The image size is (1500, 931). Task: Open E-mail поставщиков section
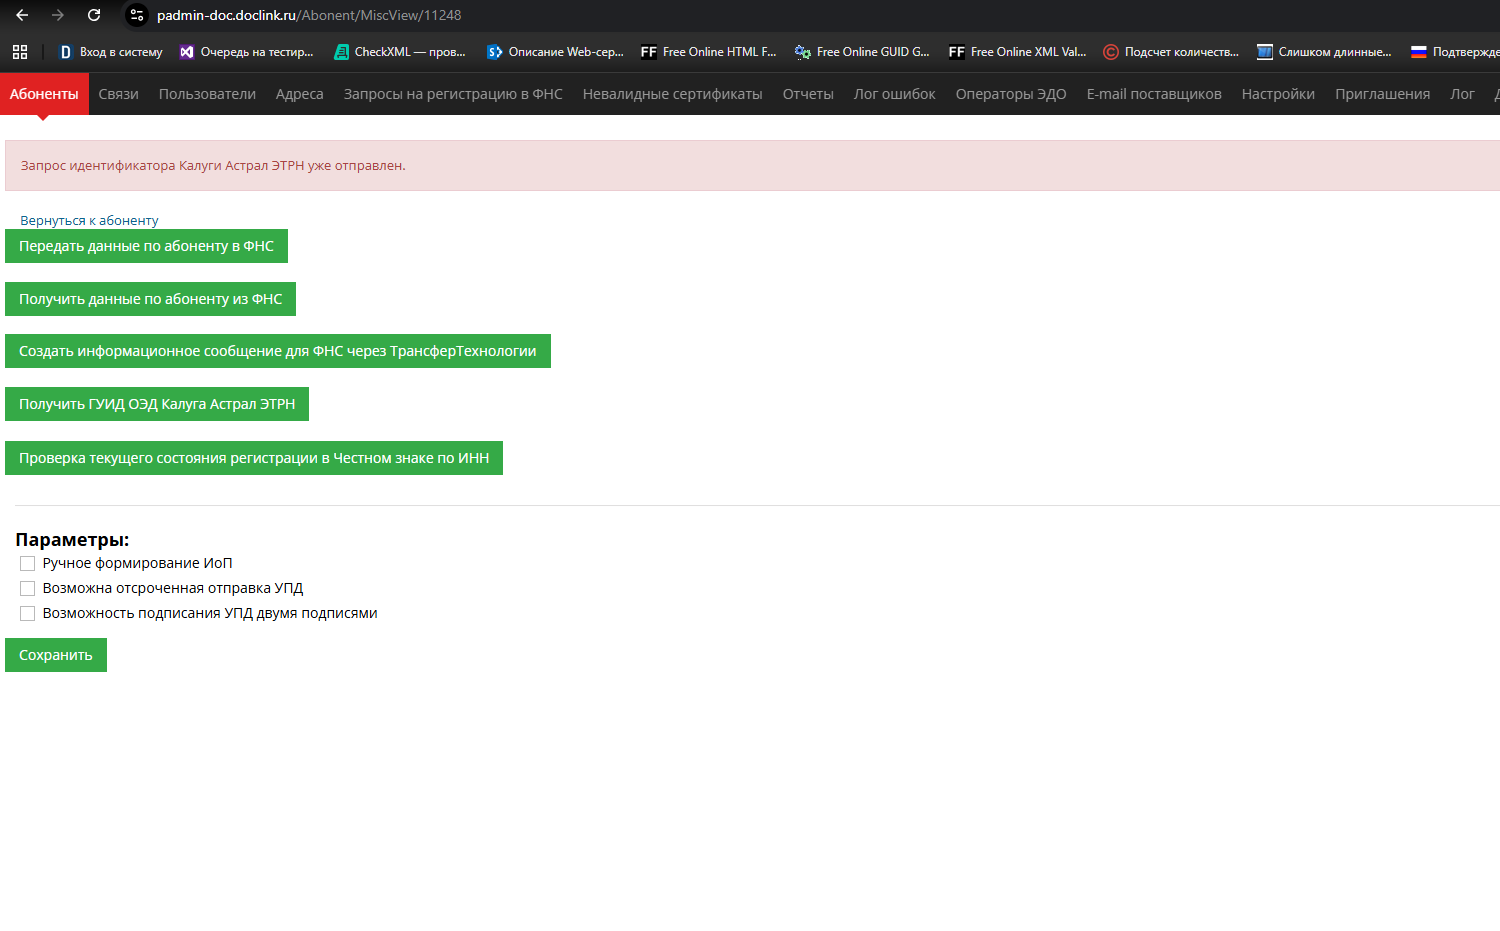1154,94
